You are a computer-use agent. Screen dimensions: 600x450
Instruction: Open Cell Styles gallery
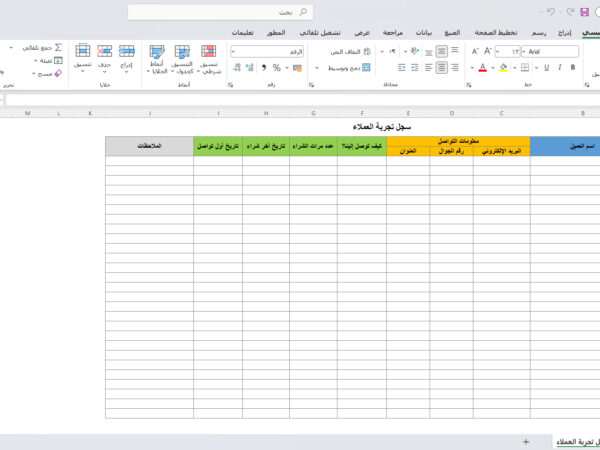157,50
